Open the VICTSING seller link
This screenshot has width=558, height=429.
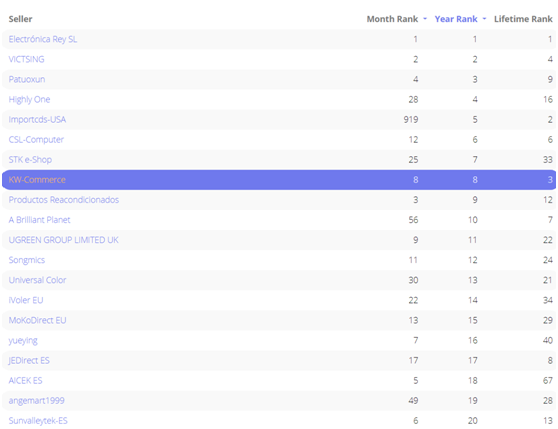pyautogui.click(x=26, y=59)
